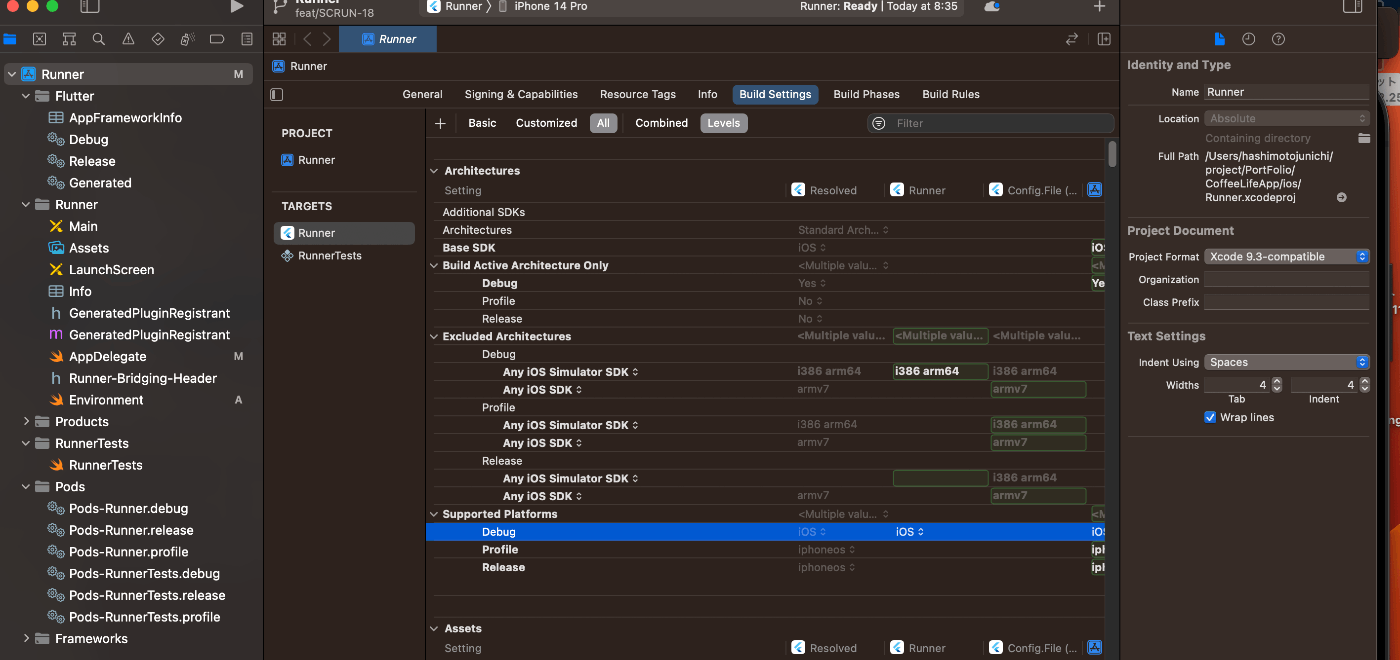Switch to Combined view
Image resolution: width=1400 pixels, height=660 pixels.
click(661, 123)
